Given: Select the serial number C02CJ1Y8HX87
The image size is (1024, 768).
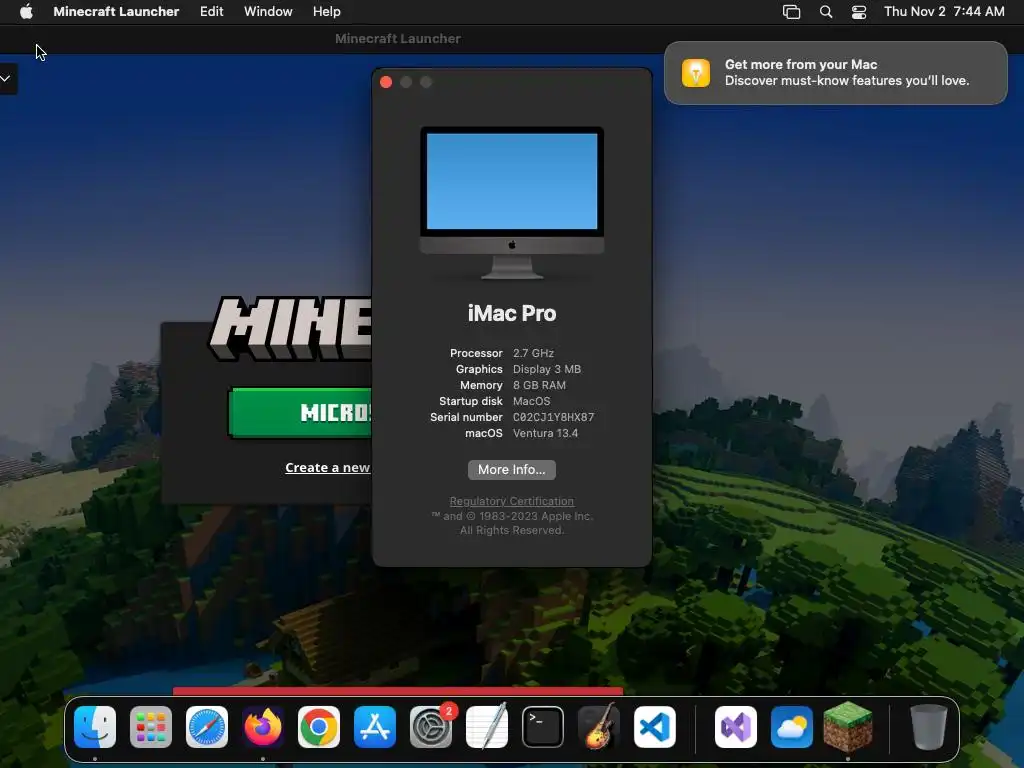Looking at the screenshot, I should pyautogui.click(x=553, y=417).
